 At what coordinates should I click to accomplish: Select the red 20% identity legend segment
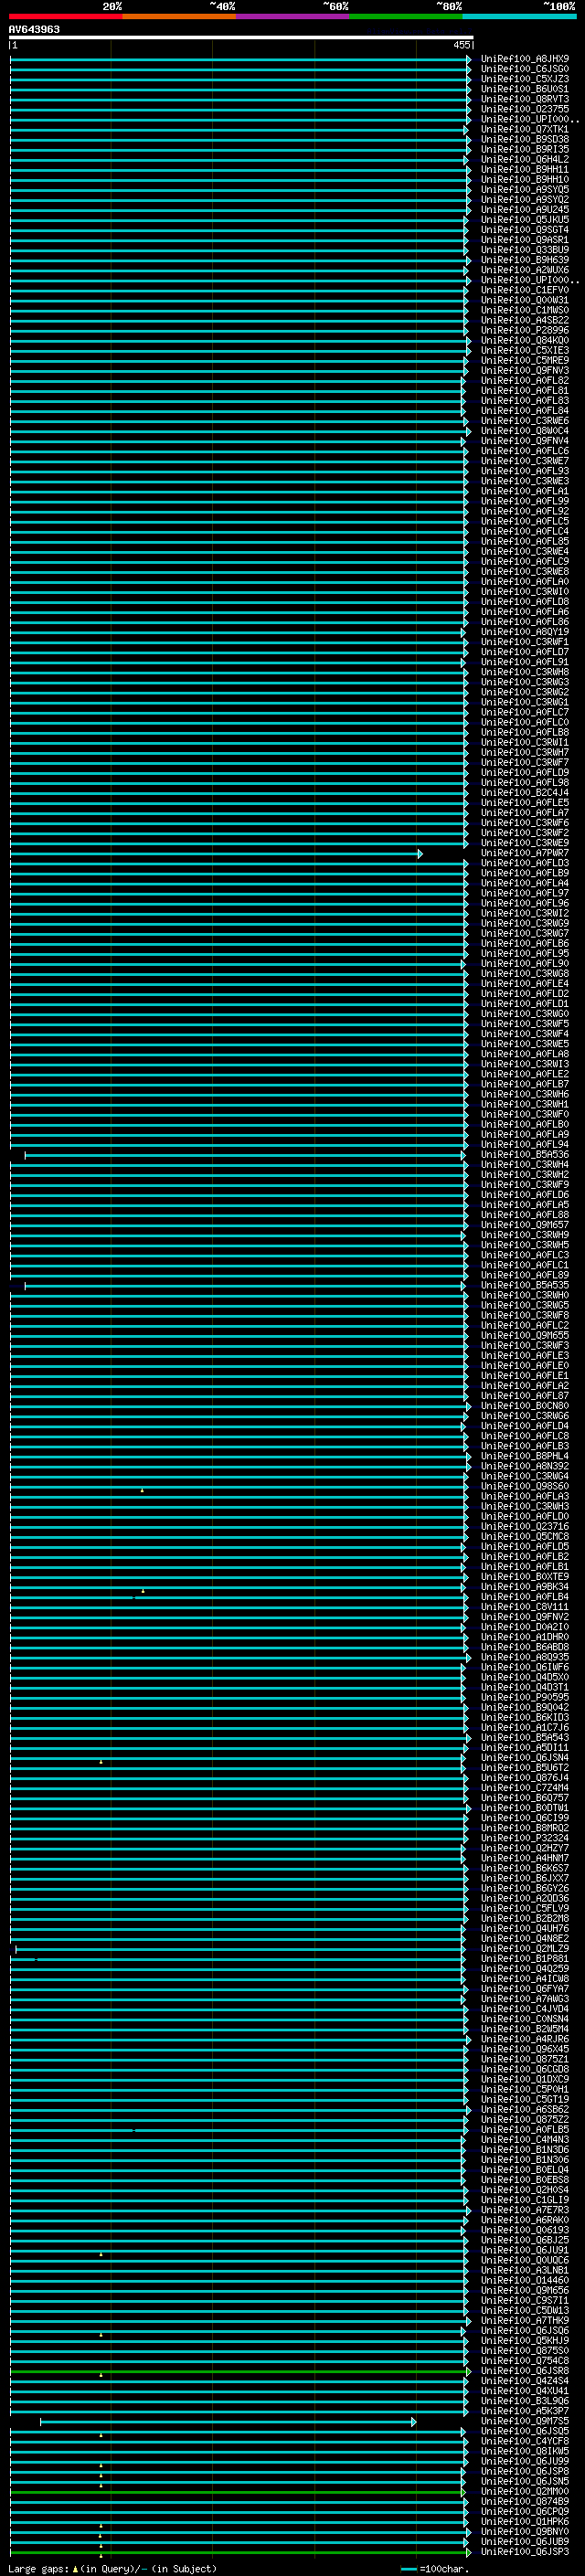(65, 16)
